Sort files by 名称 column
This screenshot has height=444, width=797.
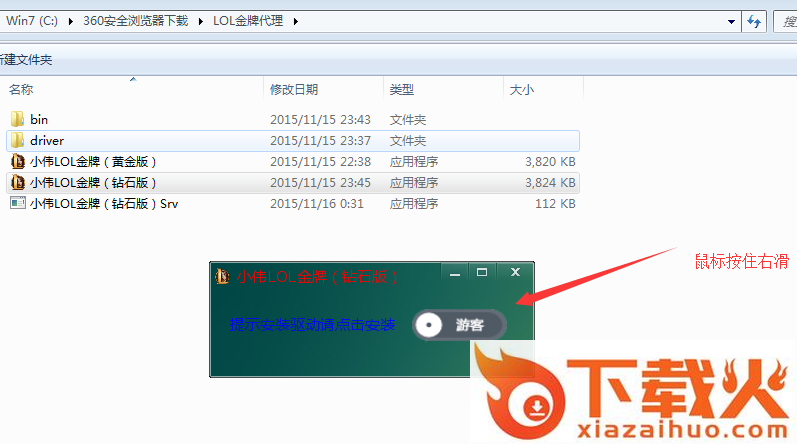pos(22,90)
